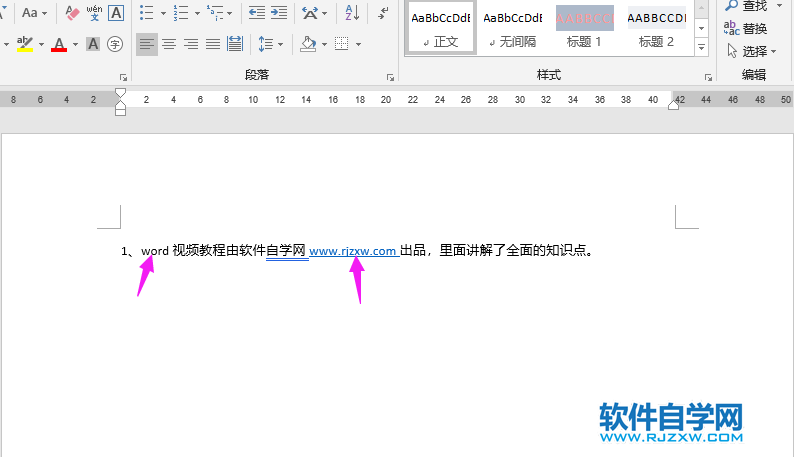Click the right indent ruler marker
Image resolution: width=794 pixels, height=457 pixels.
(673, 104)
